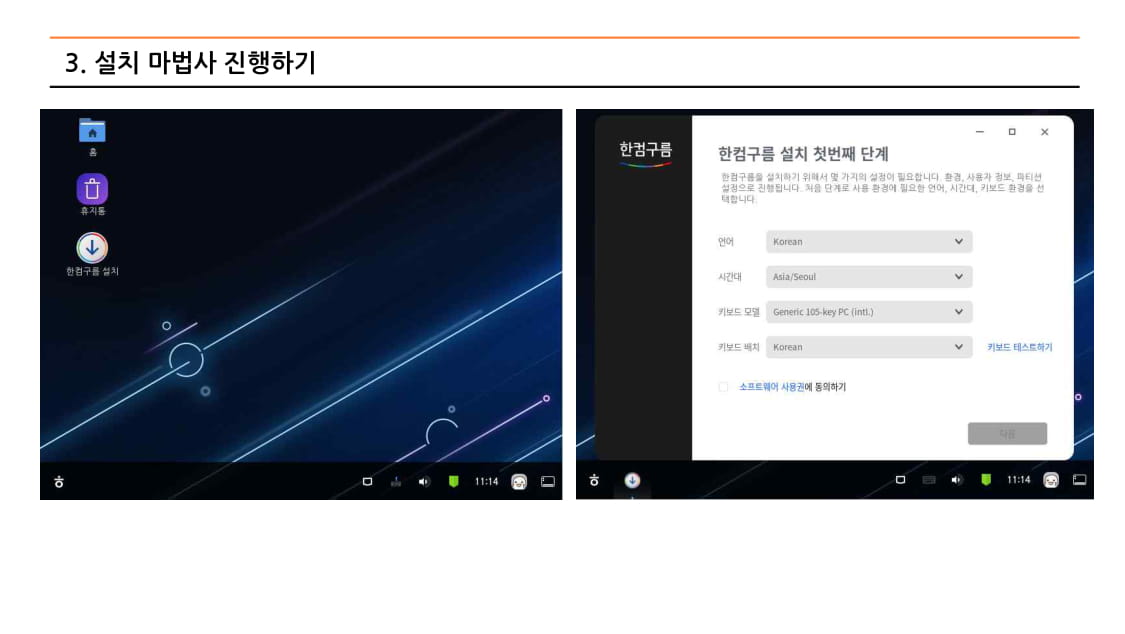Select running installer icon in right taskbar
Viewport: 1125px width, 634px height.
[x=632, y=481]
